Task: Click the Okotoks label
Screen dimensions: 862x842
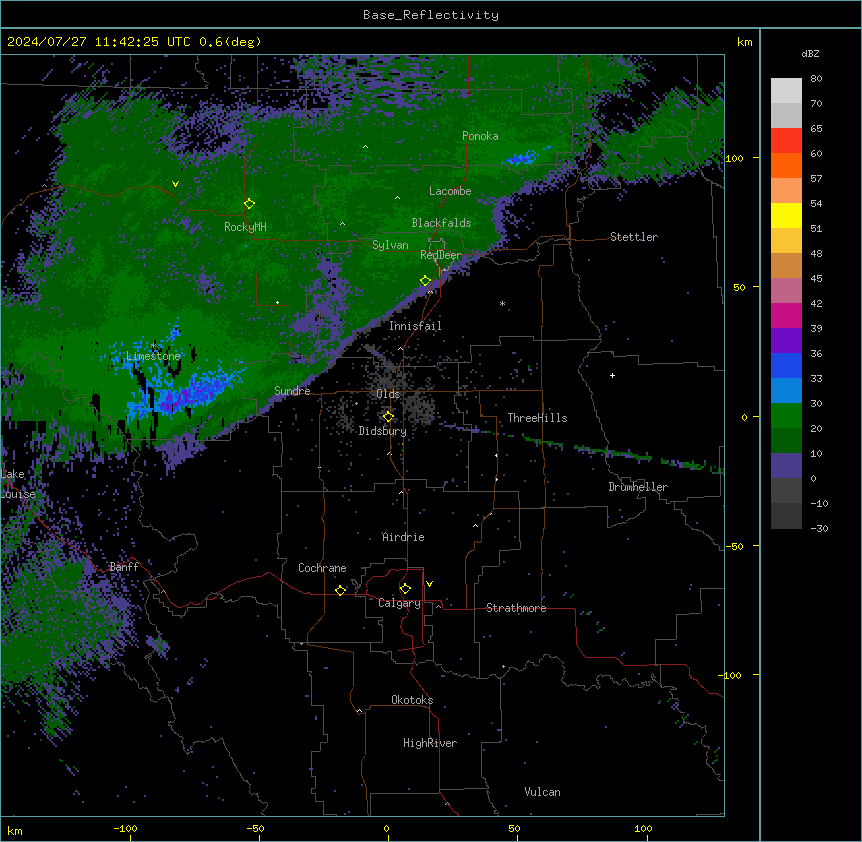Action: pos(412,700)
